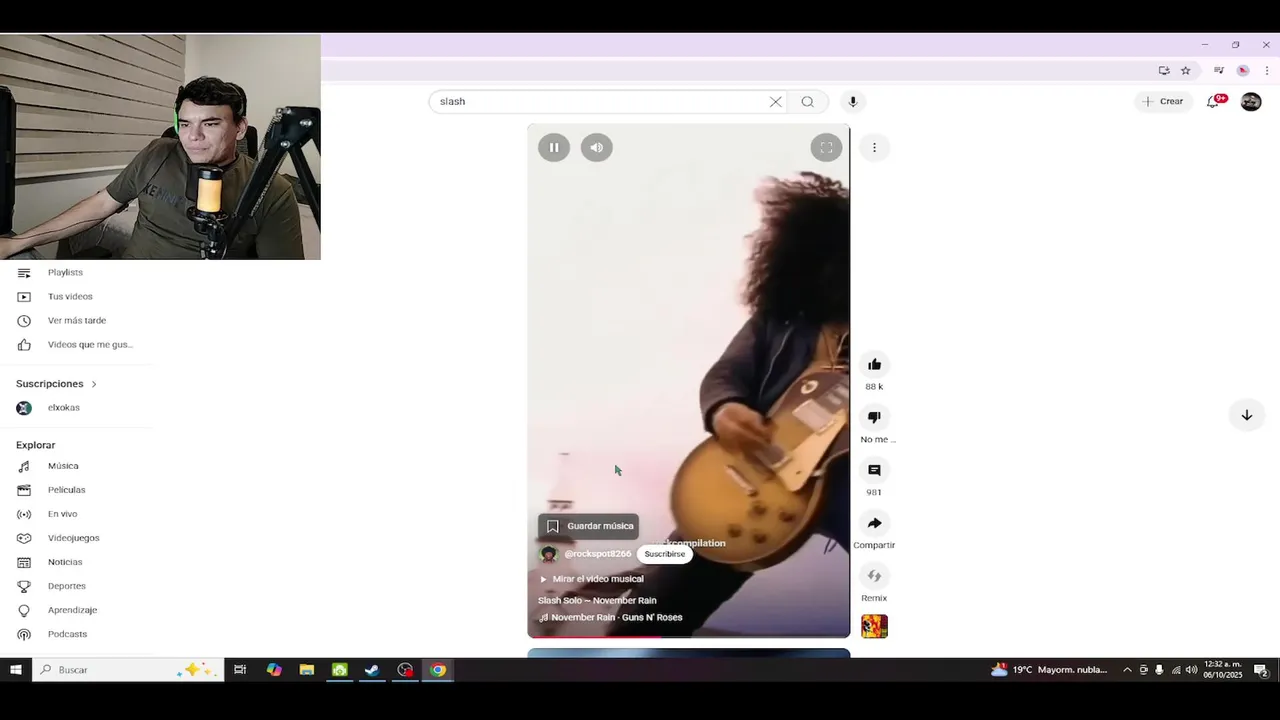Click the install/cast icon in the address bar

tap(1164, 70)
